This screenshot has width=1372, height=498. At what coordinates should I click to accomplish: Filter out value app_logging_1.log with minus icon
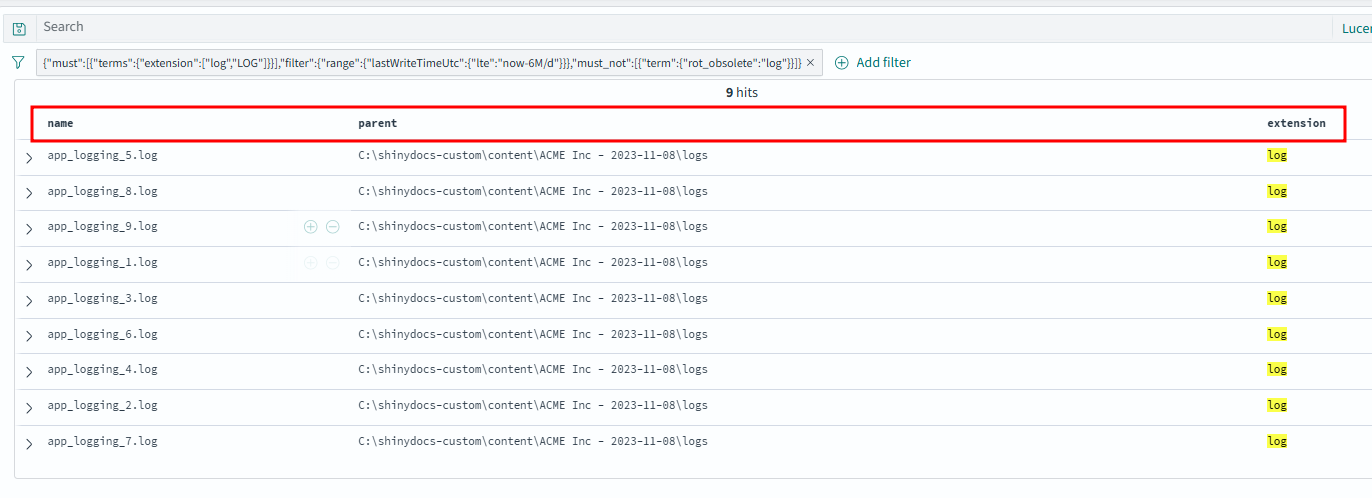coord(333,263)
